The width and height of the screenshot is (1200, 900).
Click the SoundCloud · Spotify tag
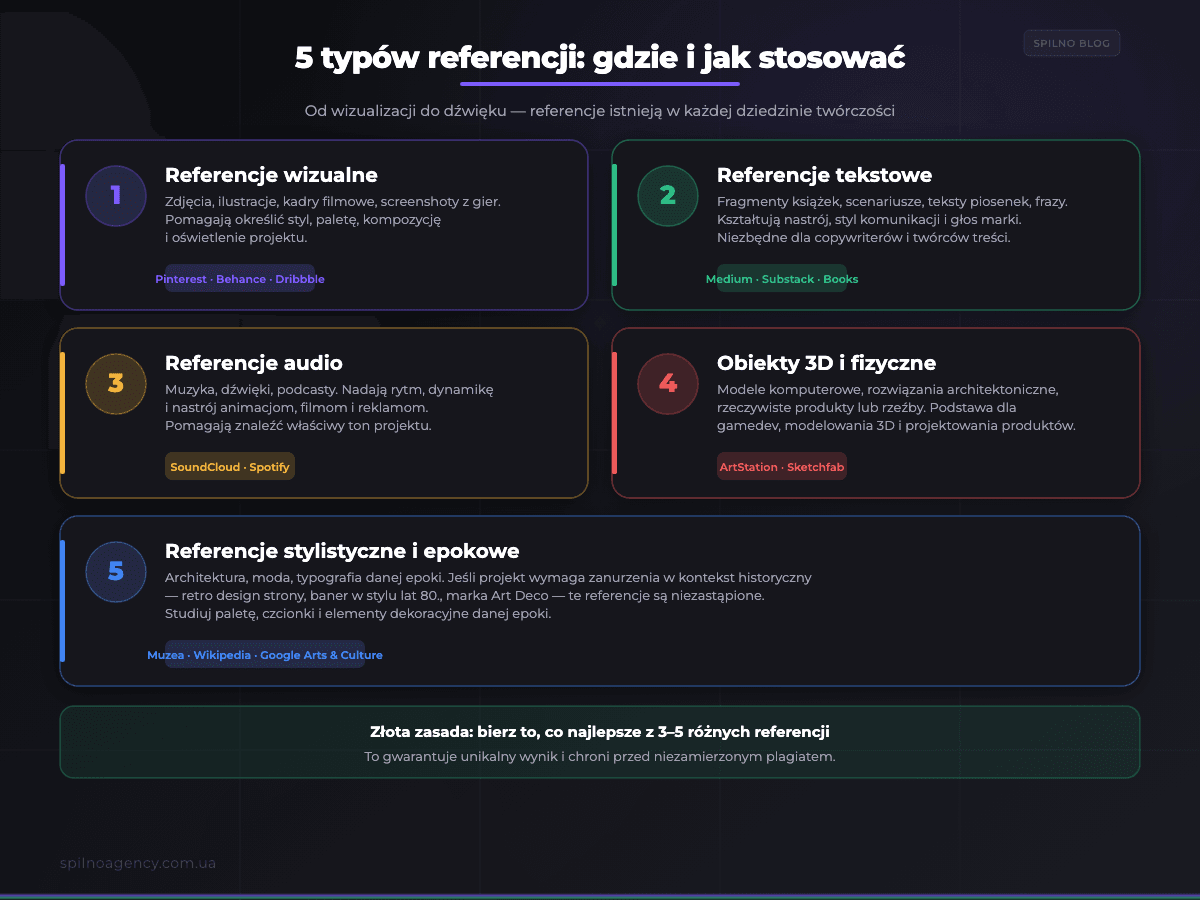230,467
